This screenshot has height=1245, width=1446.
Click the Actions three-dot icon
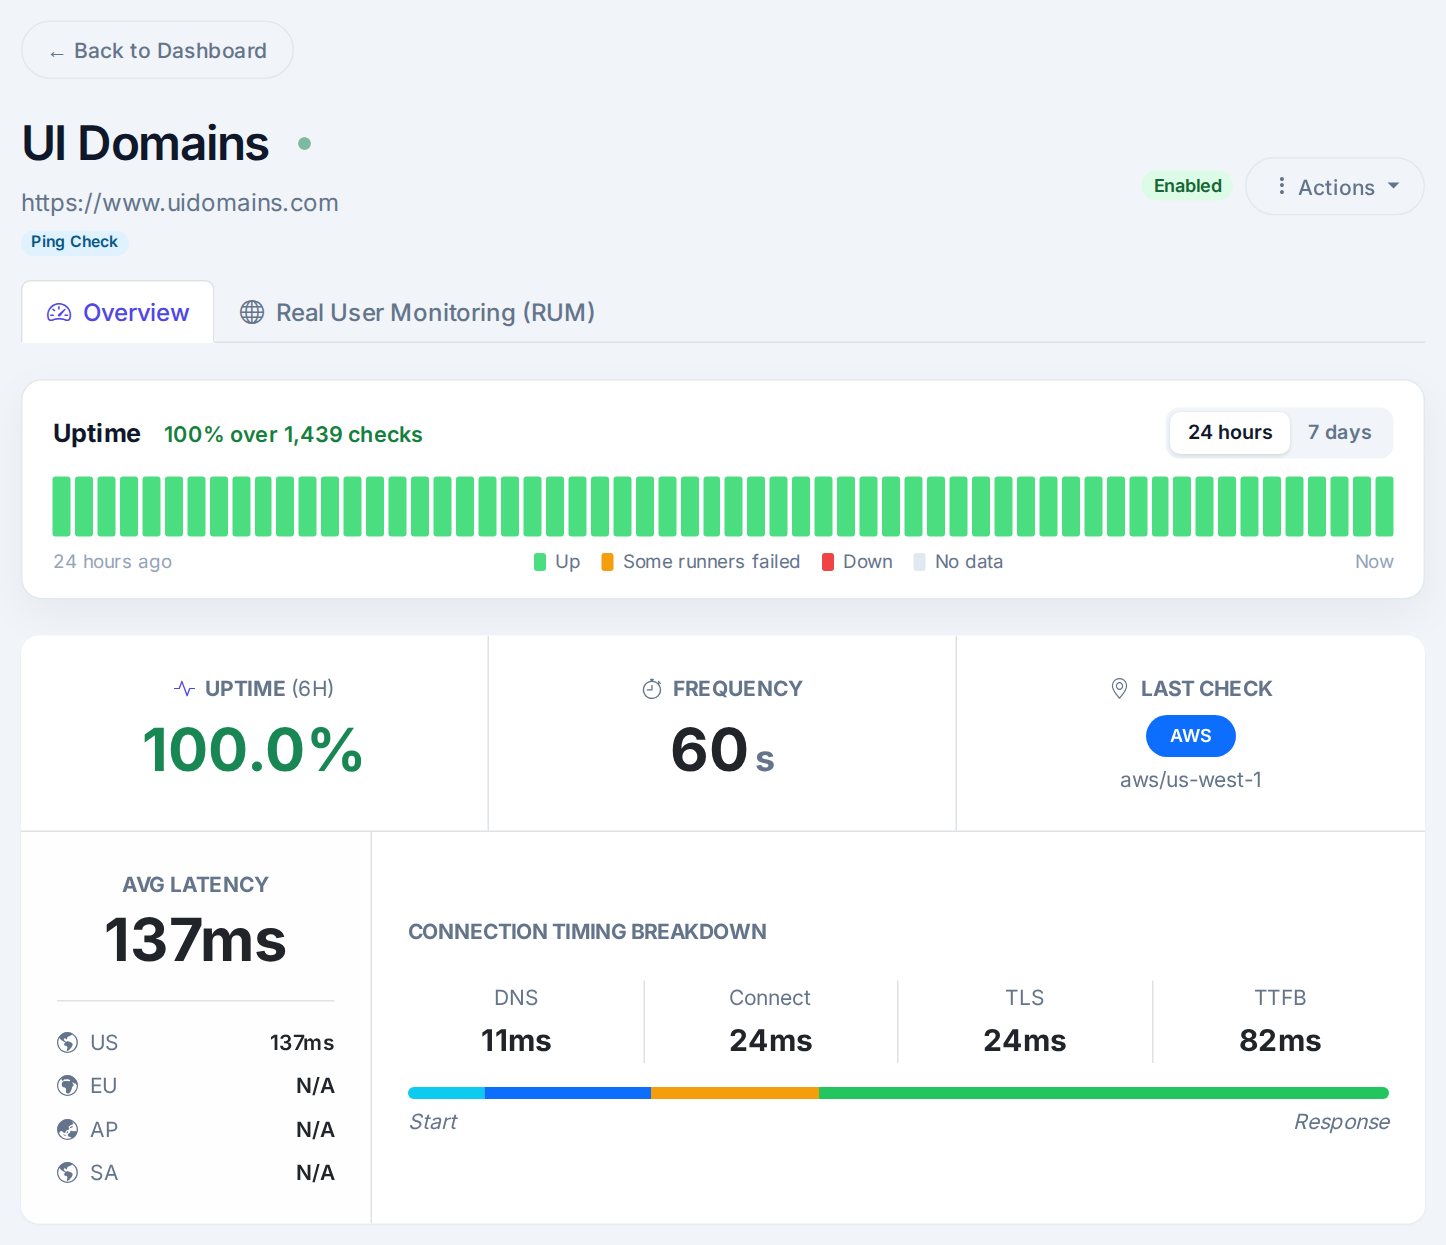click(x=1281, y=186)
